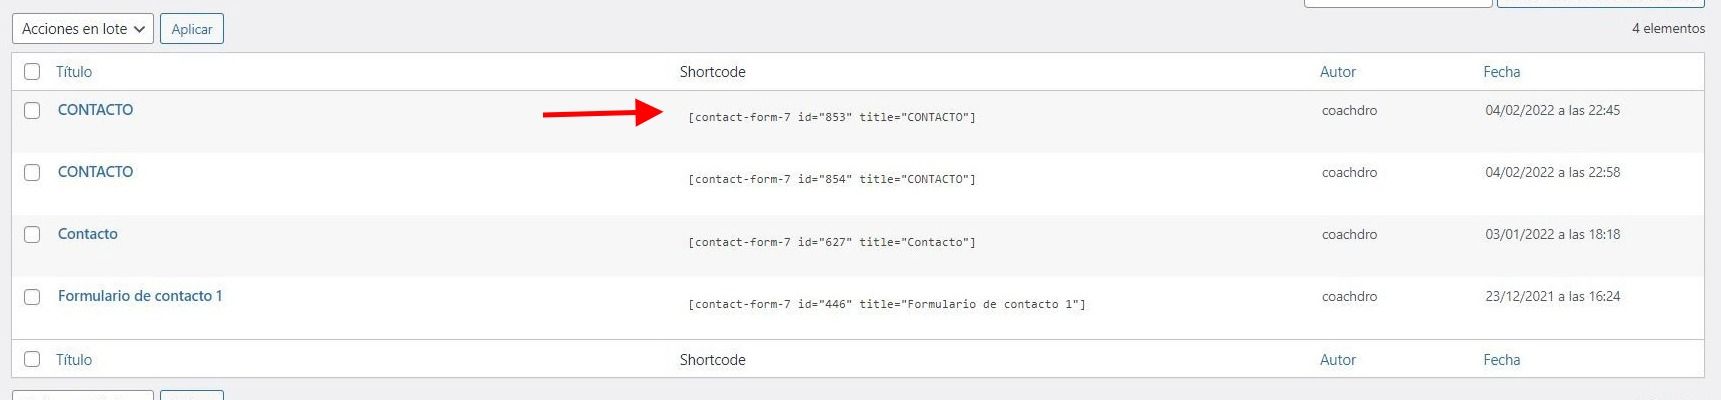Viewport: 1721px width, 400px height.
Task: Click shortcode field with id="853"
Action: pos(832,117)
